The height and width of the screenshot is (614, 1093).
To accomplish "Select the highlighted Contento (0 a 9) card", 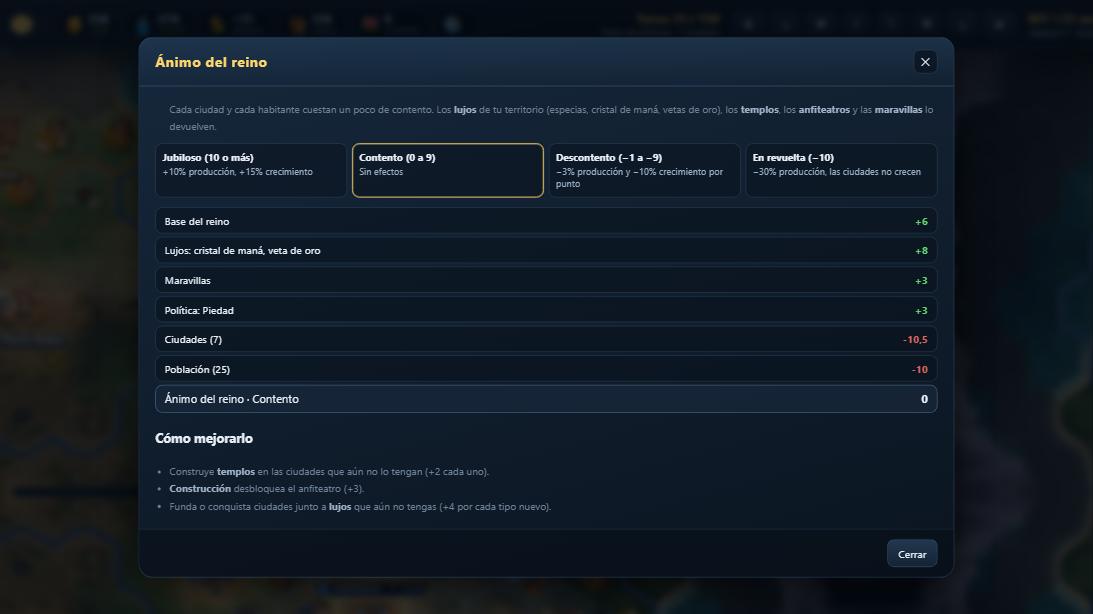I will 448,170.
